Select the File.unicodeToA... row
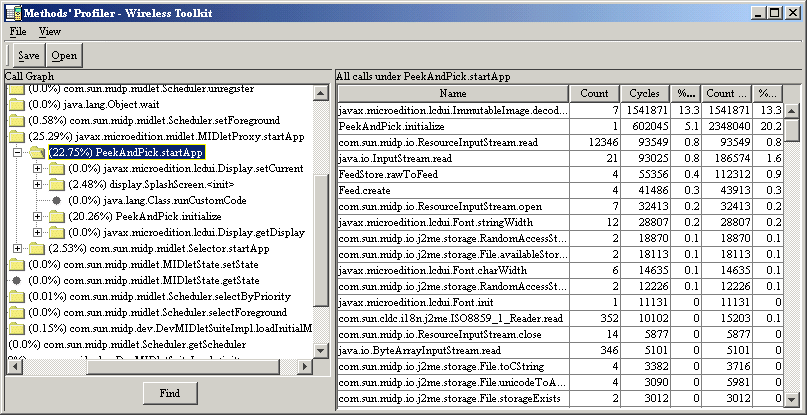Image resolution: width=807 pixels, height=415 pixels. pos(560,383)
